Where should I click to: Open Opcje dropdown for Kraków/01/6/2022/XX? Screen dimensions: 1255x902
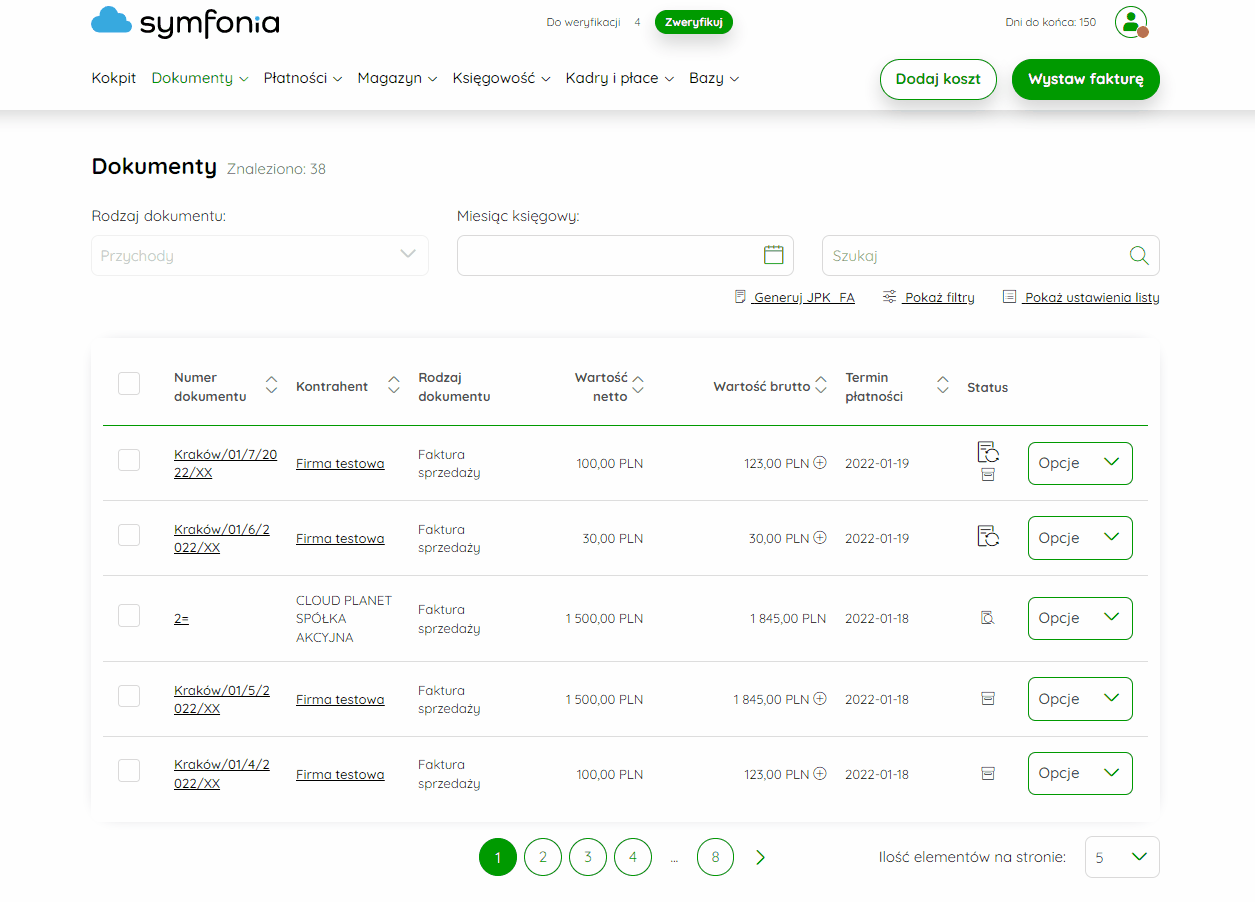[x=1080, y=538]
